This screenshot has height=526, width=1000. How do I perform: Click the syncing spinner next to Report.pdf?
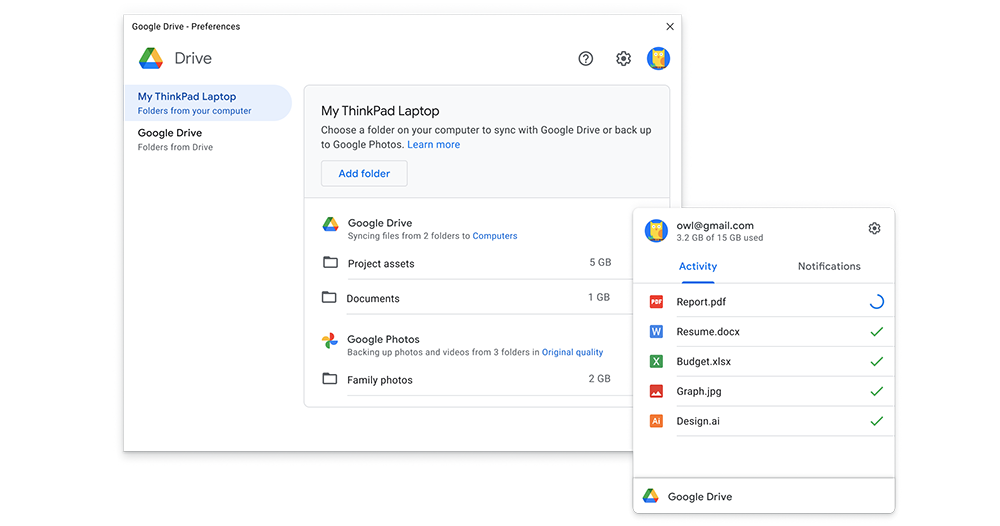pyautogui.click(x=877, y=302)
